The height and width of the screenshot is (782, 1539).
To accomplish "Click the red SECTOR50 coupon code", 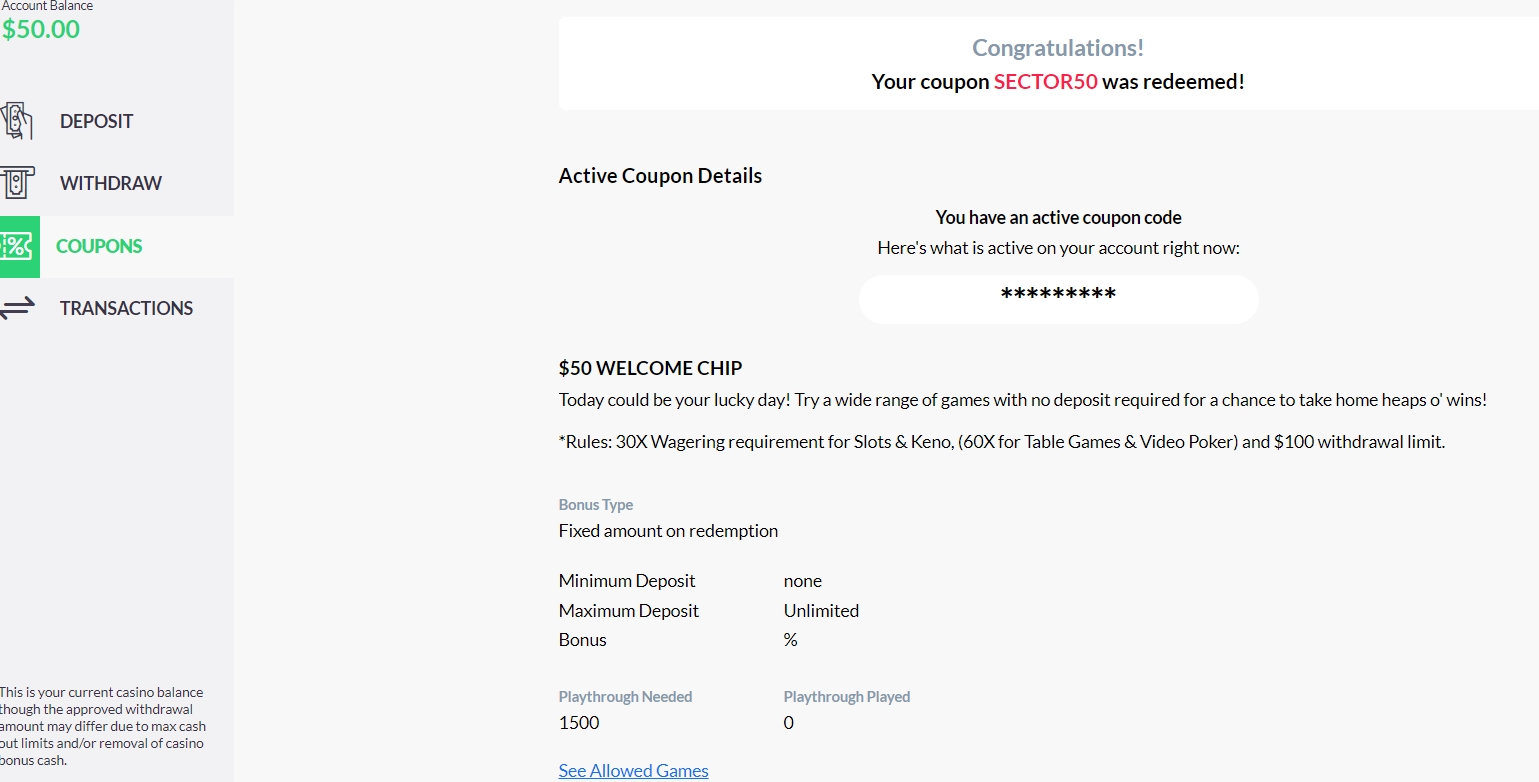I will pyautogui.click(x=1045, y=82).
